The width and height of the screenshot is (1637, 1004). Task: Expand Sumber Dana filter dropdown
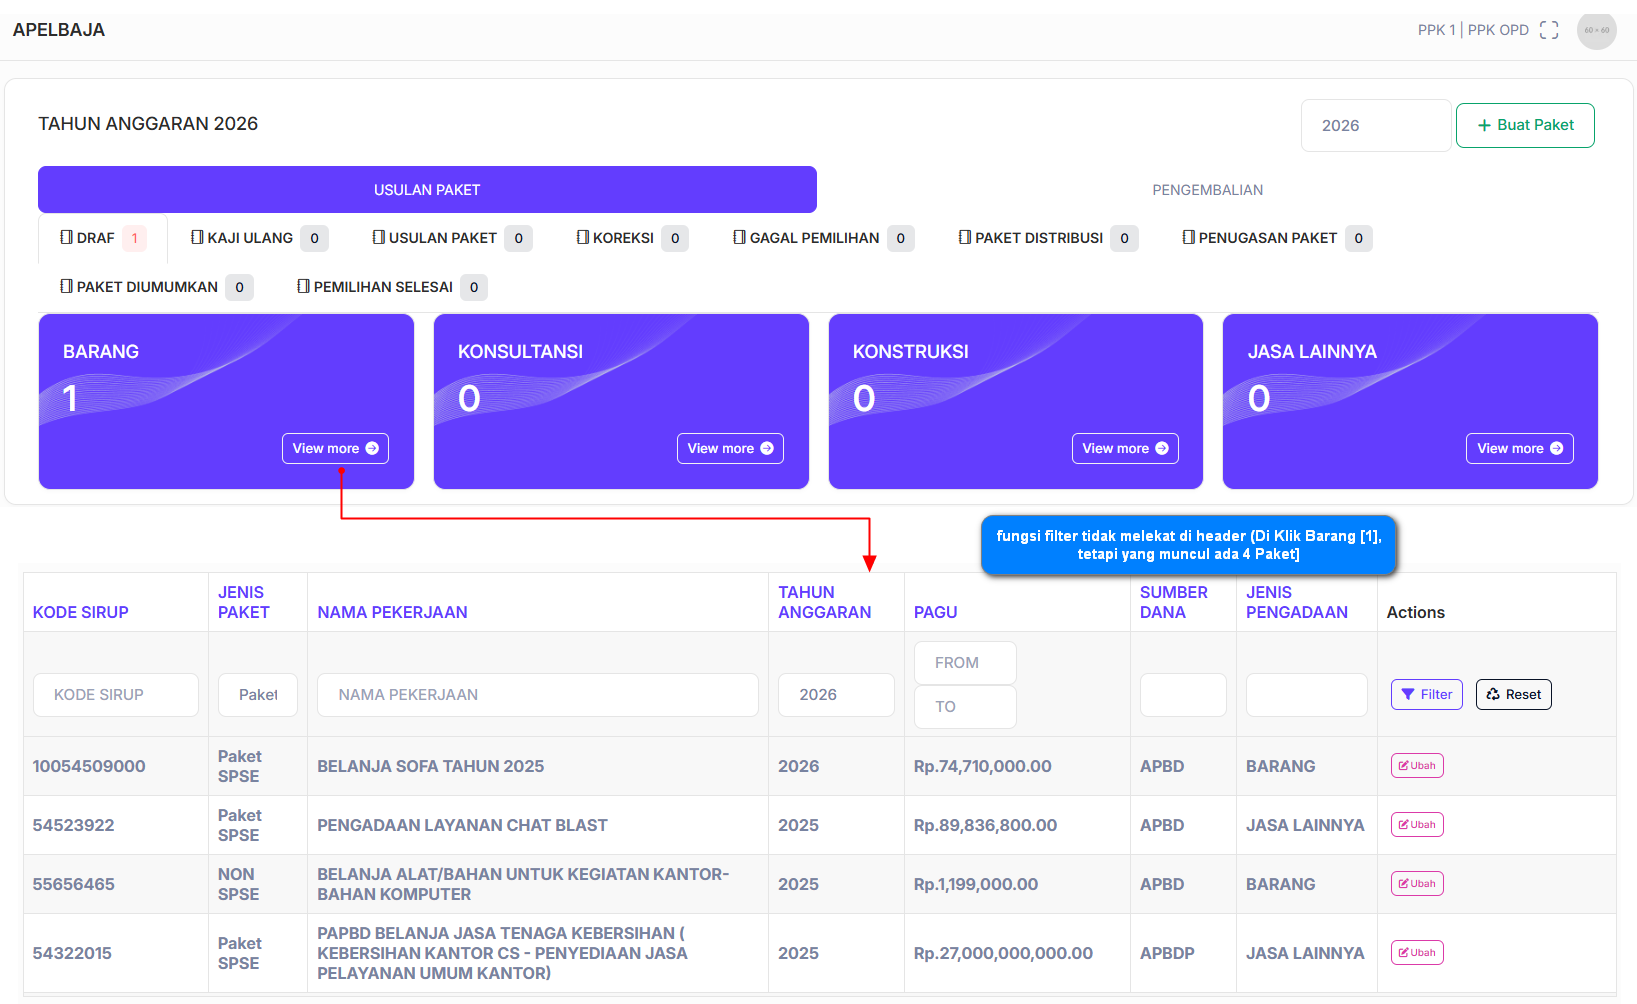coord(1183,694)
